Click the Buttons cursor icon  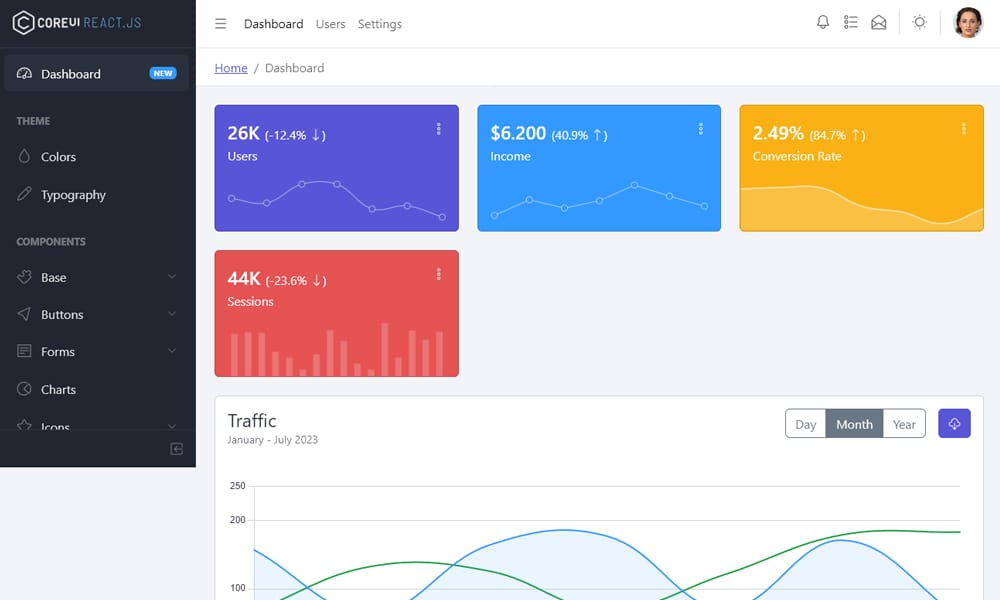(24, 314)
